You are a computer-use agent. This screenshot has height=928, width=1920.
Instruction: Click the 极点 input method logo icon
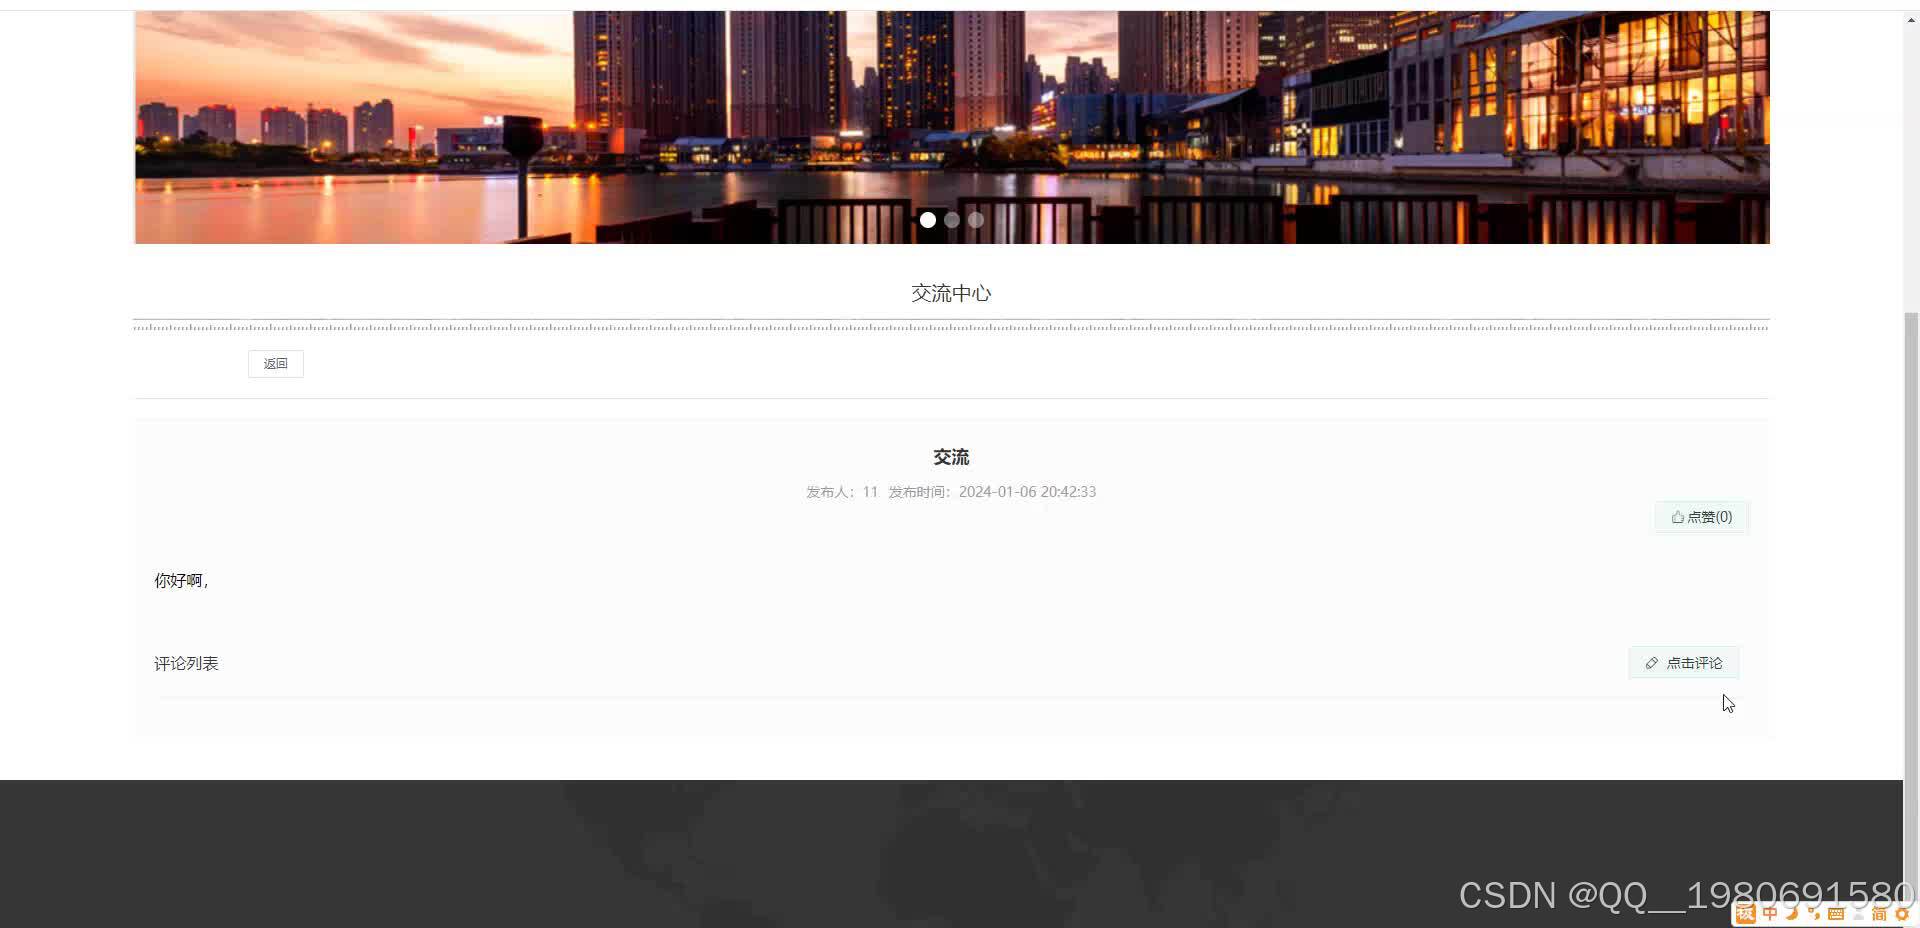click(x=1746, y=913)
